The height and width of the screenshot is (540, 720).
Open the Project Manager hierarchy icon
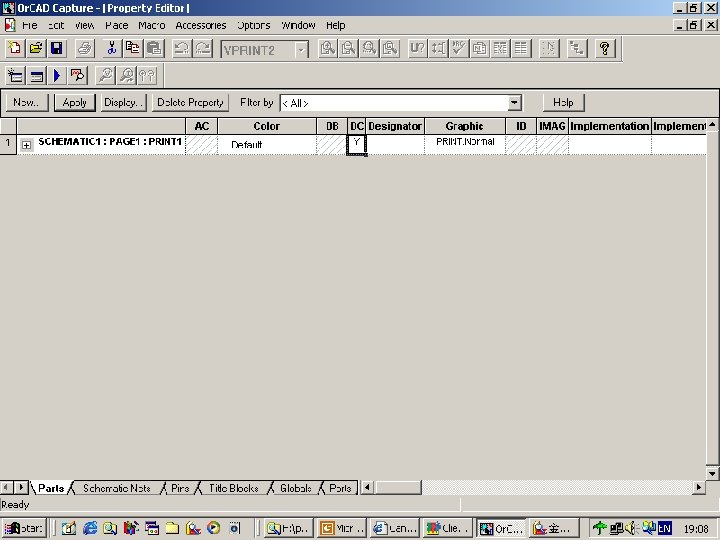(x=577, y=48)
